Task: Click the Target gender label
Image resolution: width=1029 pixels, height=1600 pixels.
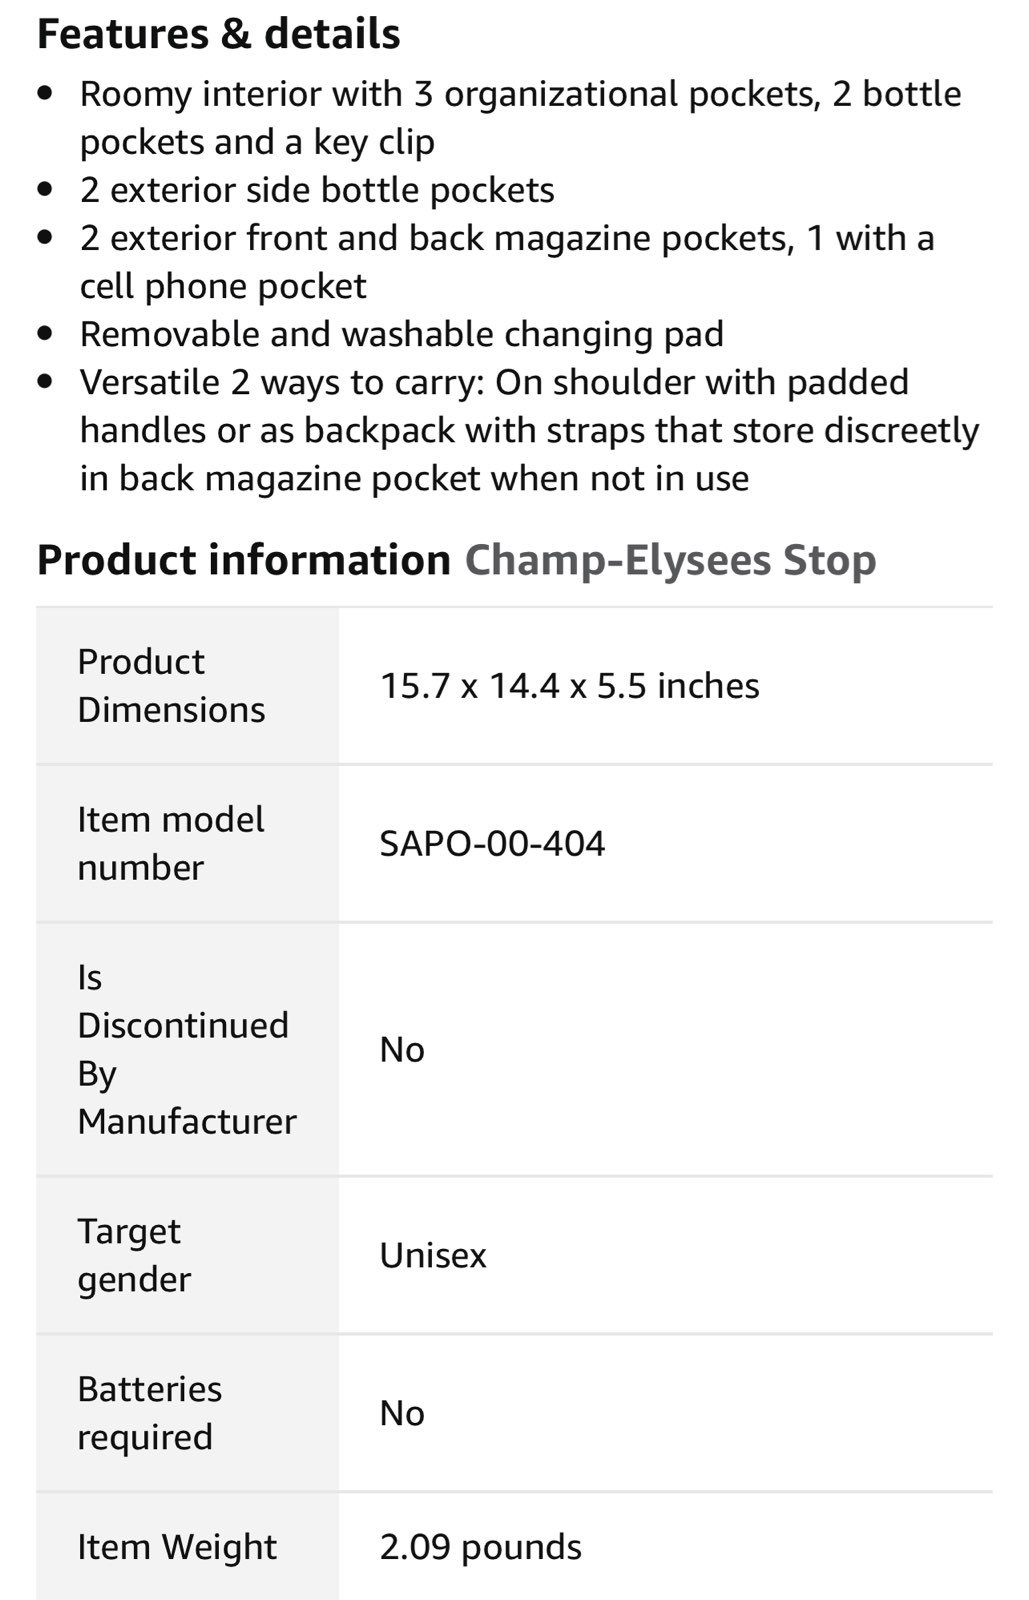Action: [x=134, y=1255]
